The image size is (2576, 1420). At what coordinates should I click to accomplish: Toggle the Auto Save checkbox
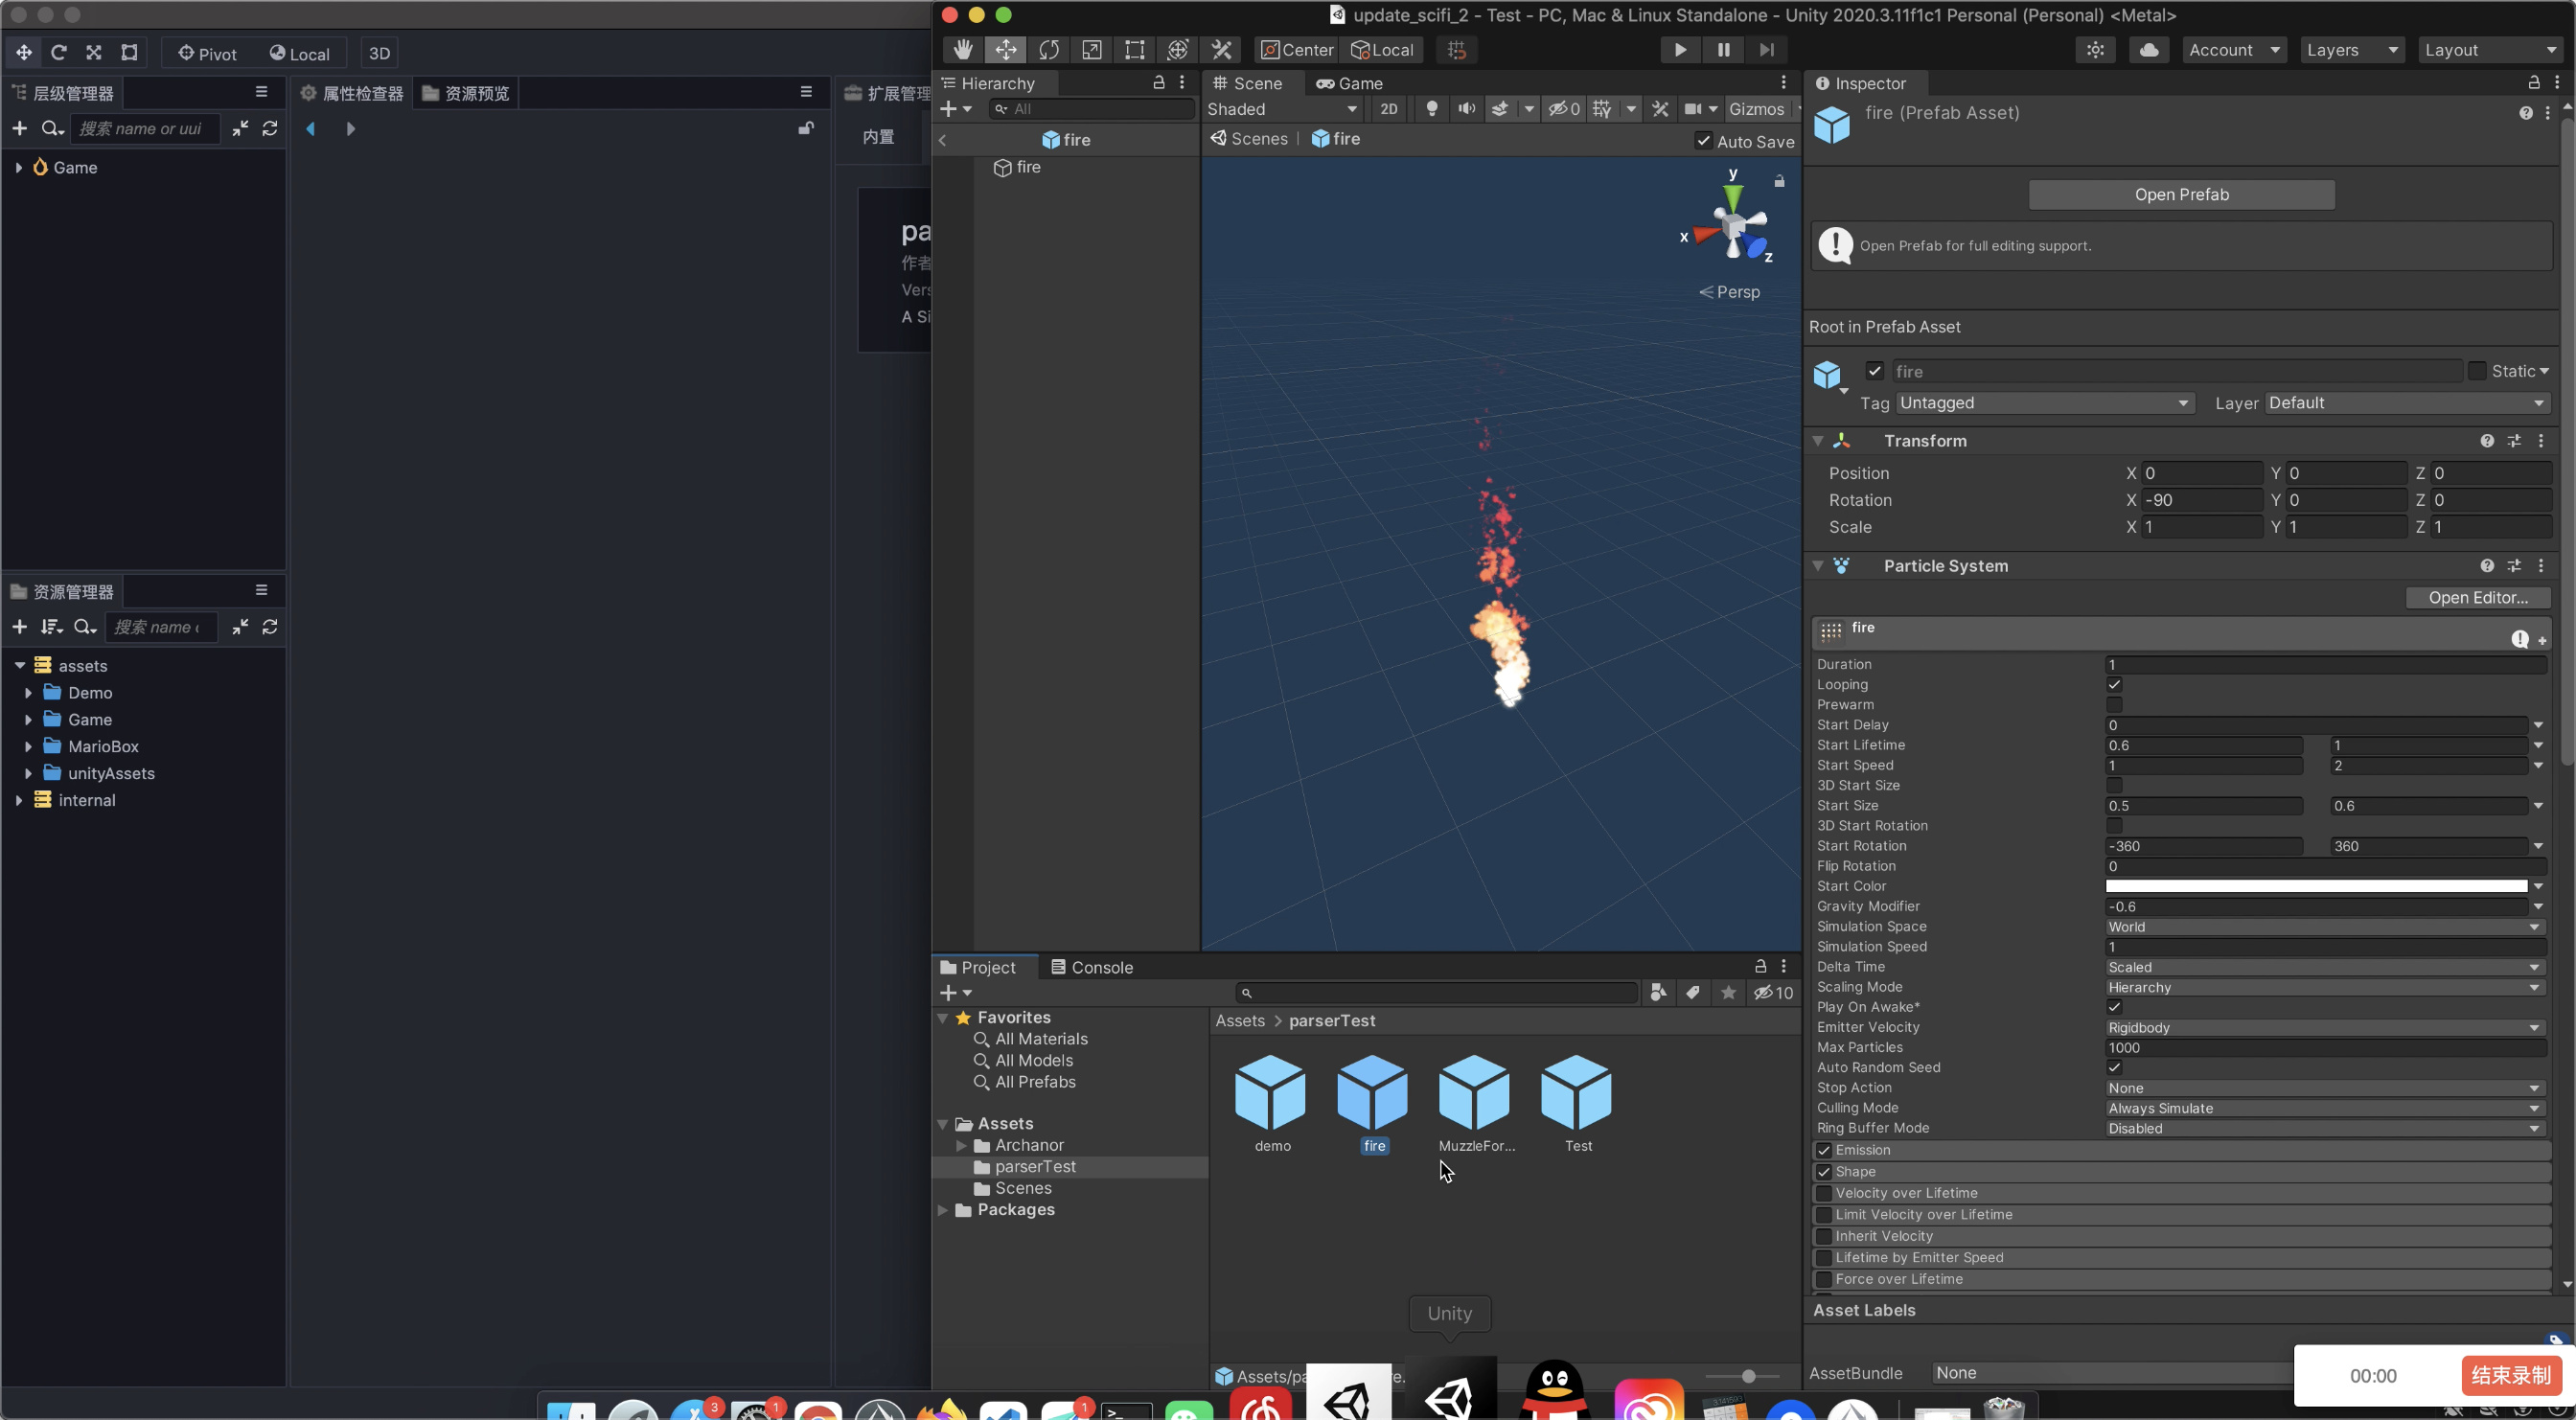point(1704,141)
